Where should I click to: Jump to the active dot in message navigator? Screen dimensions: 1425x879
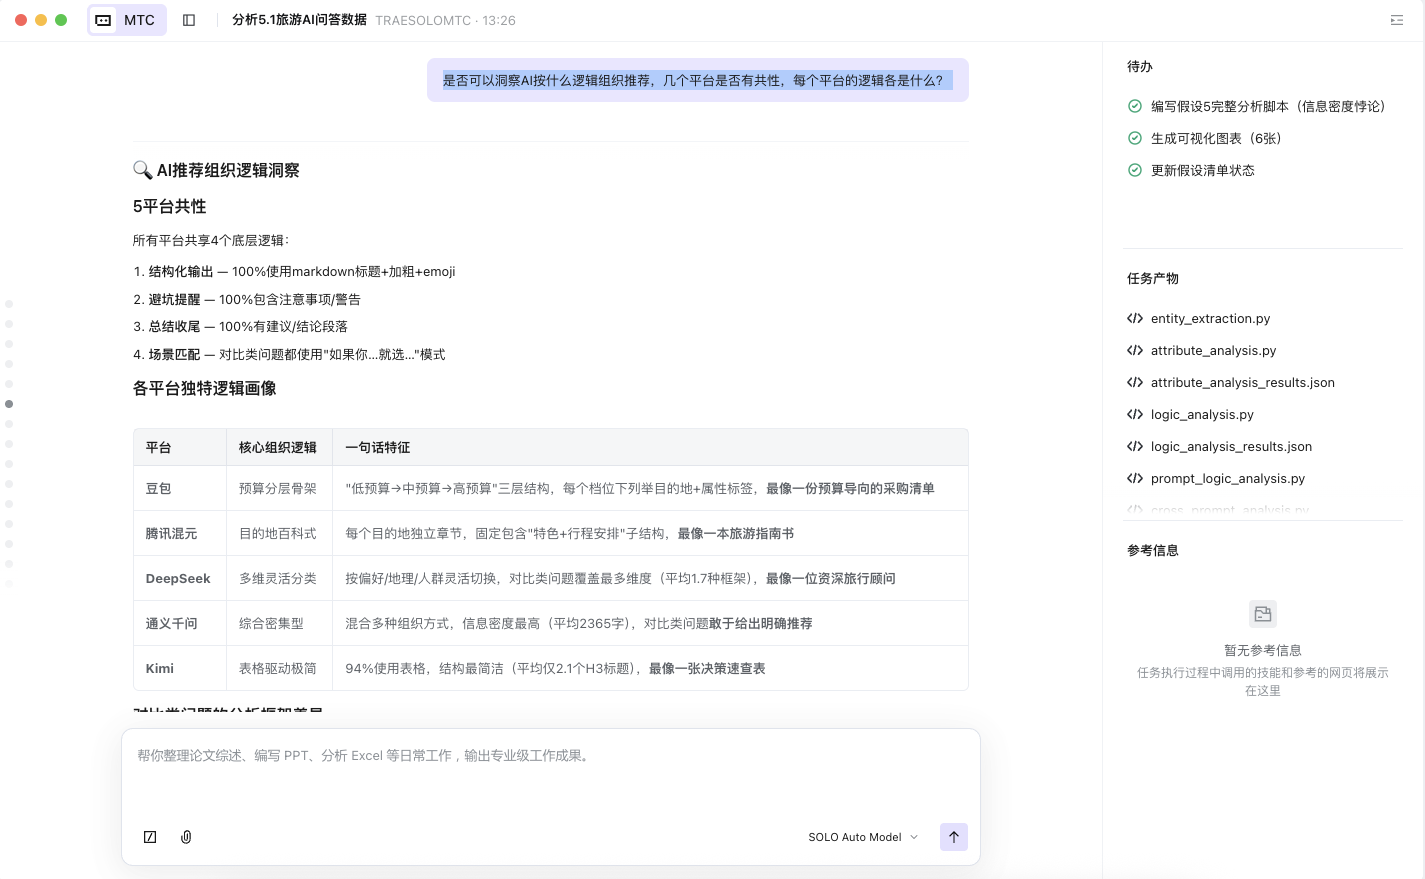point(9,404)
